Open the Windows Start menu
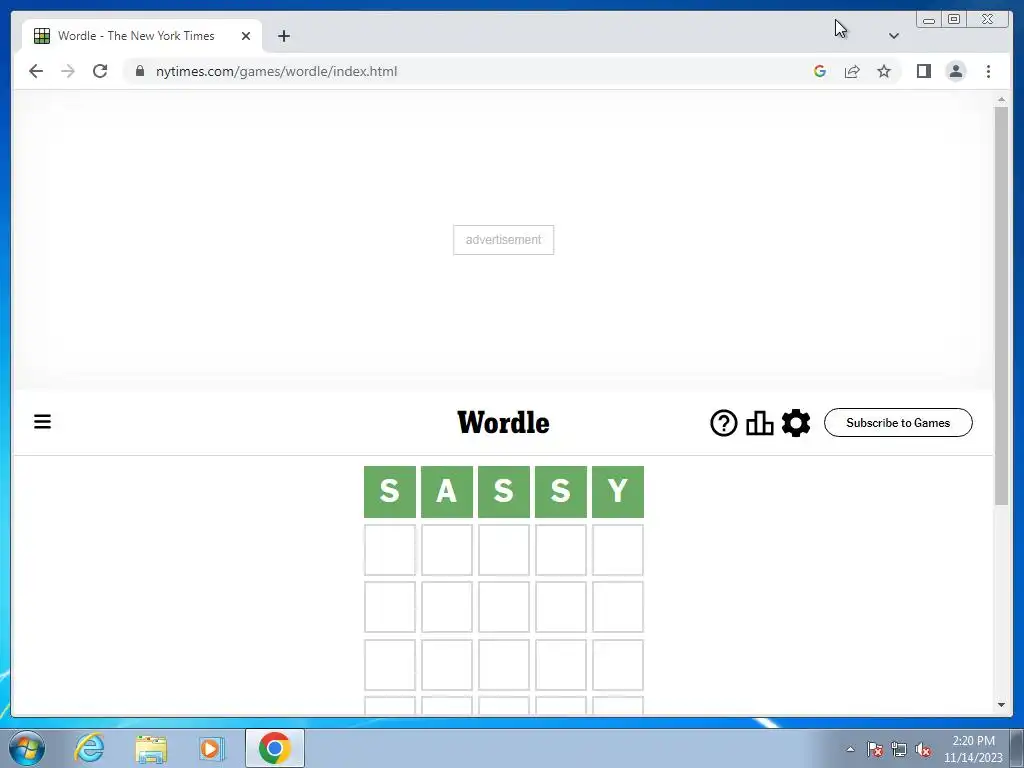Viewport: 1024px width, 768px height. [x=27, y=748]
